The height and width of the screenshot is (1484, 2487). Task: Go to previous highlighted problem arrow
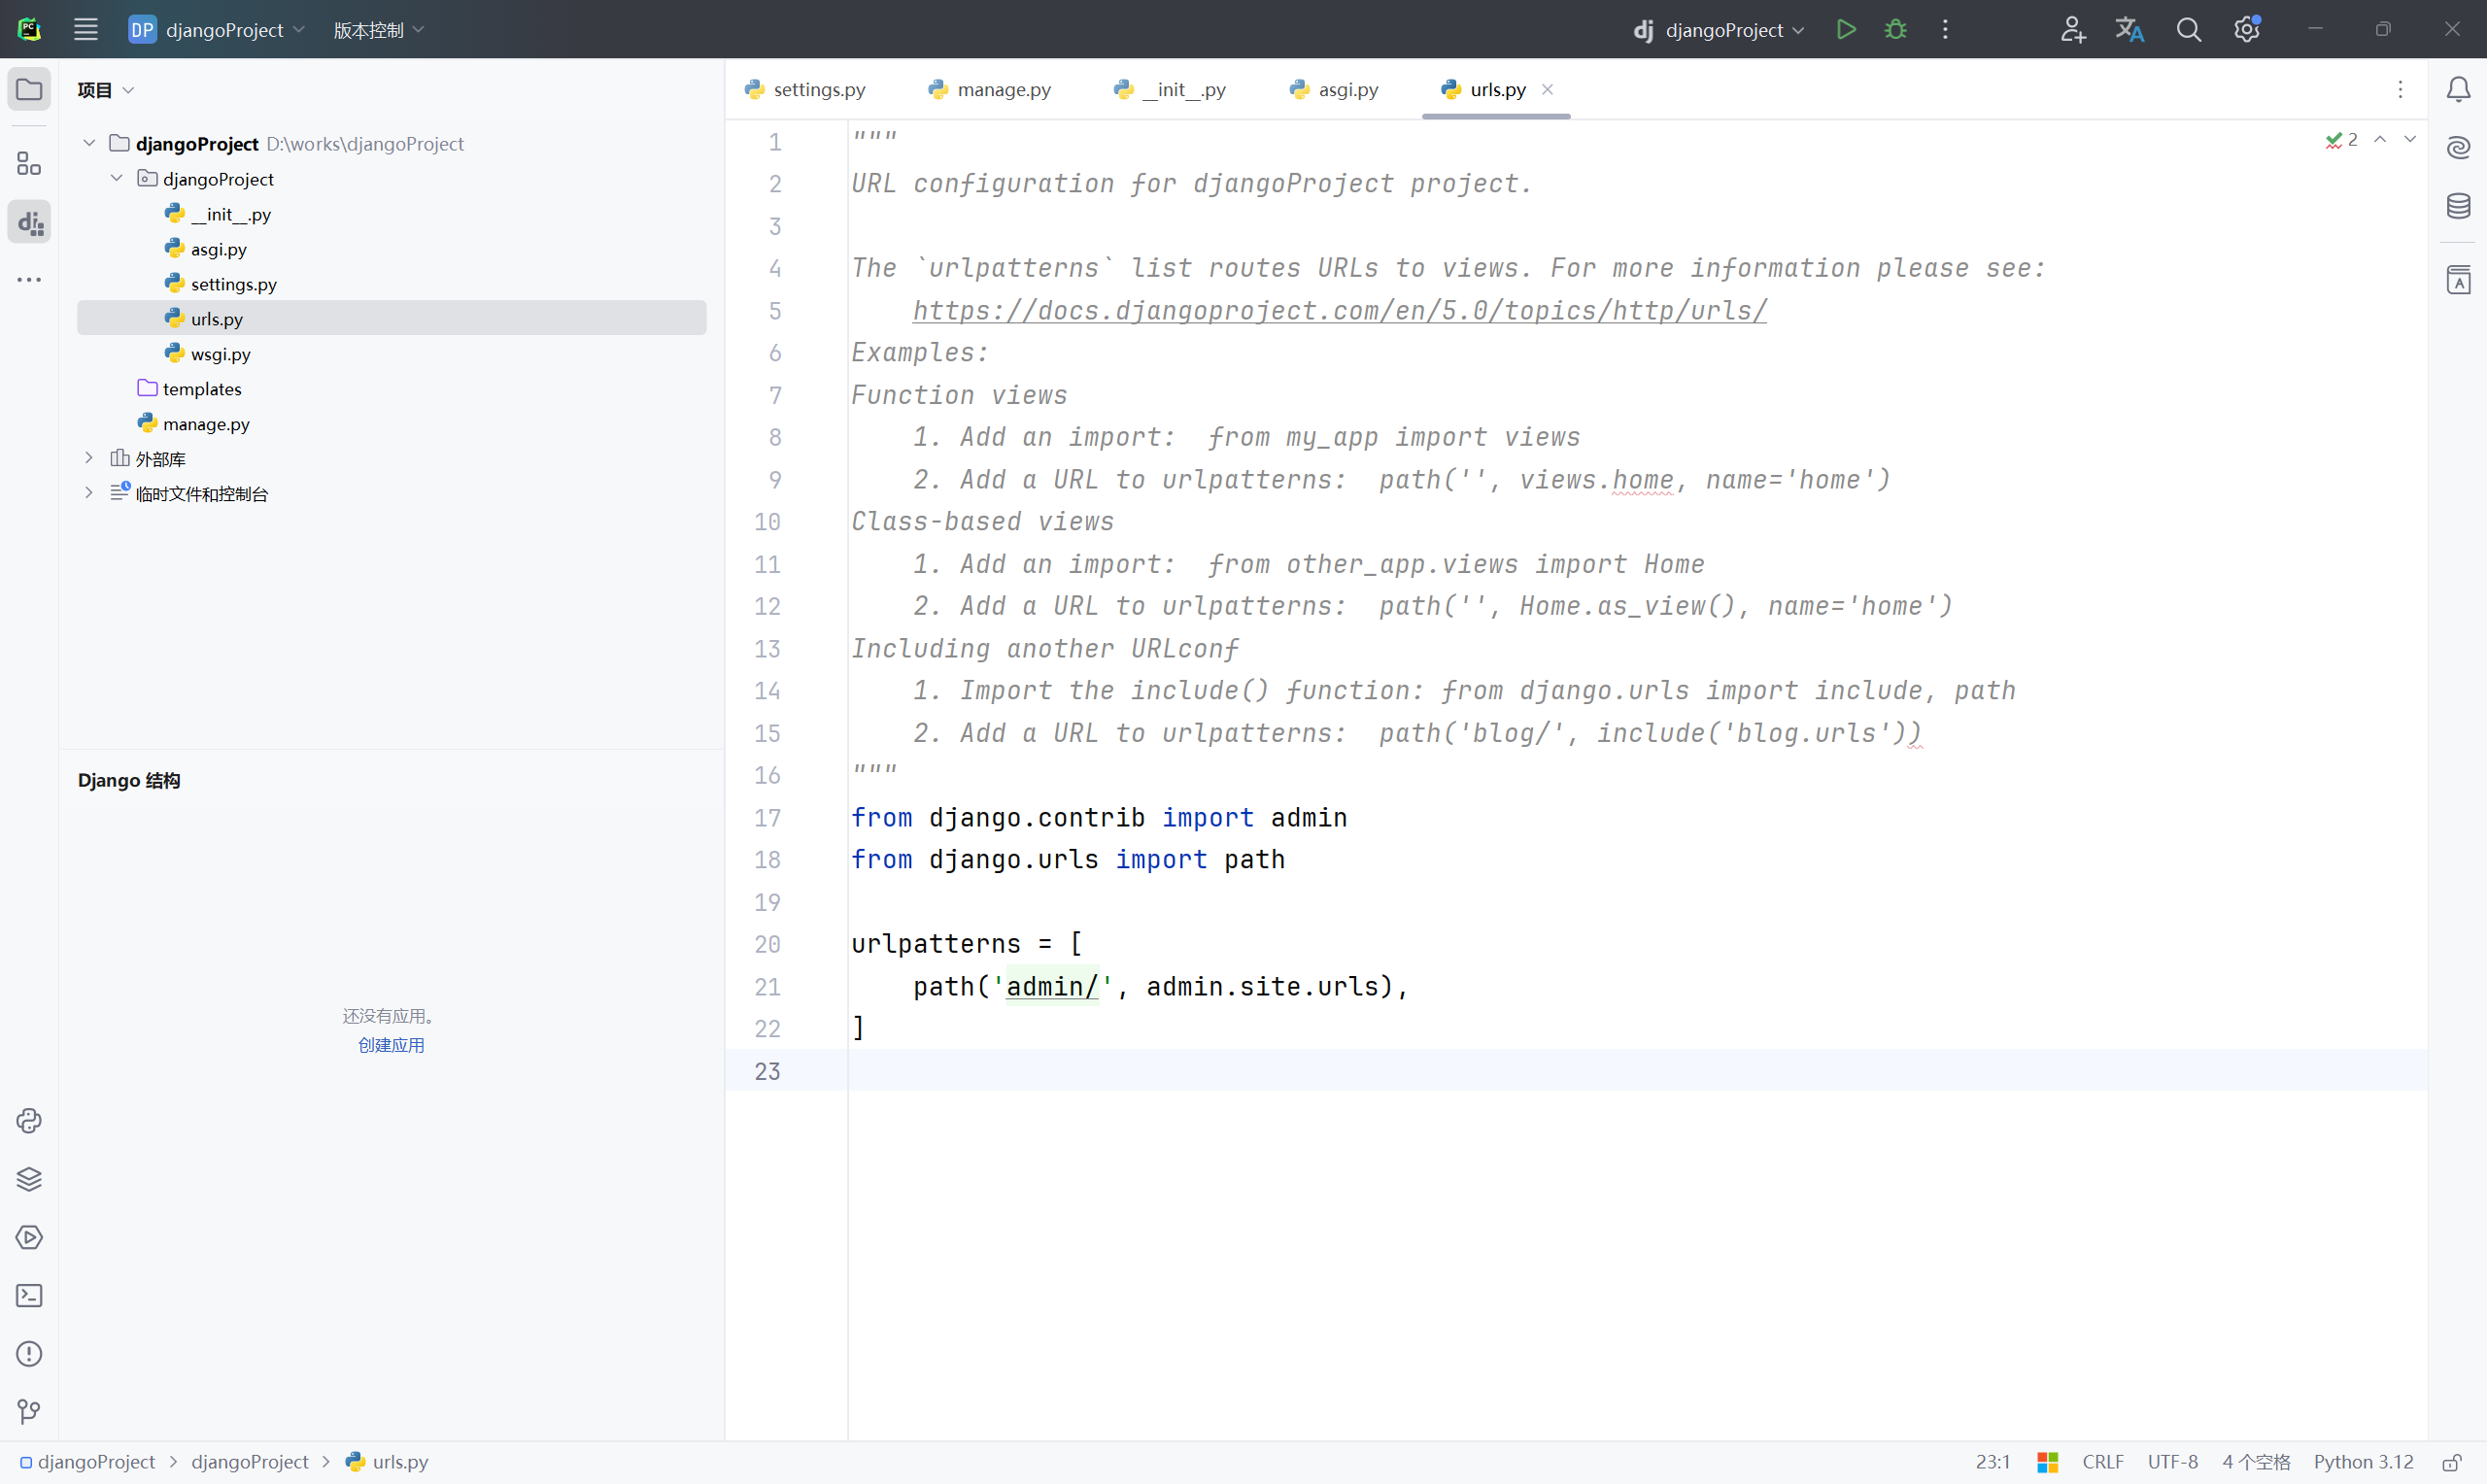pos(2380,139)
